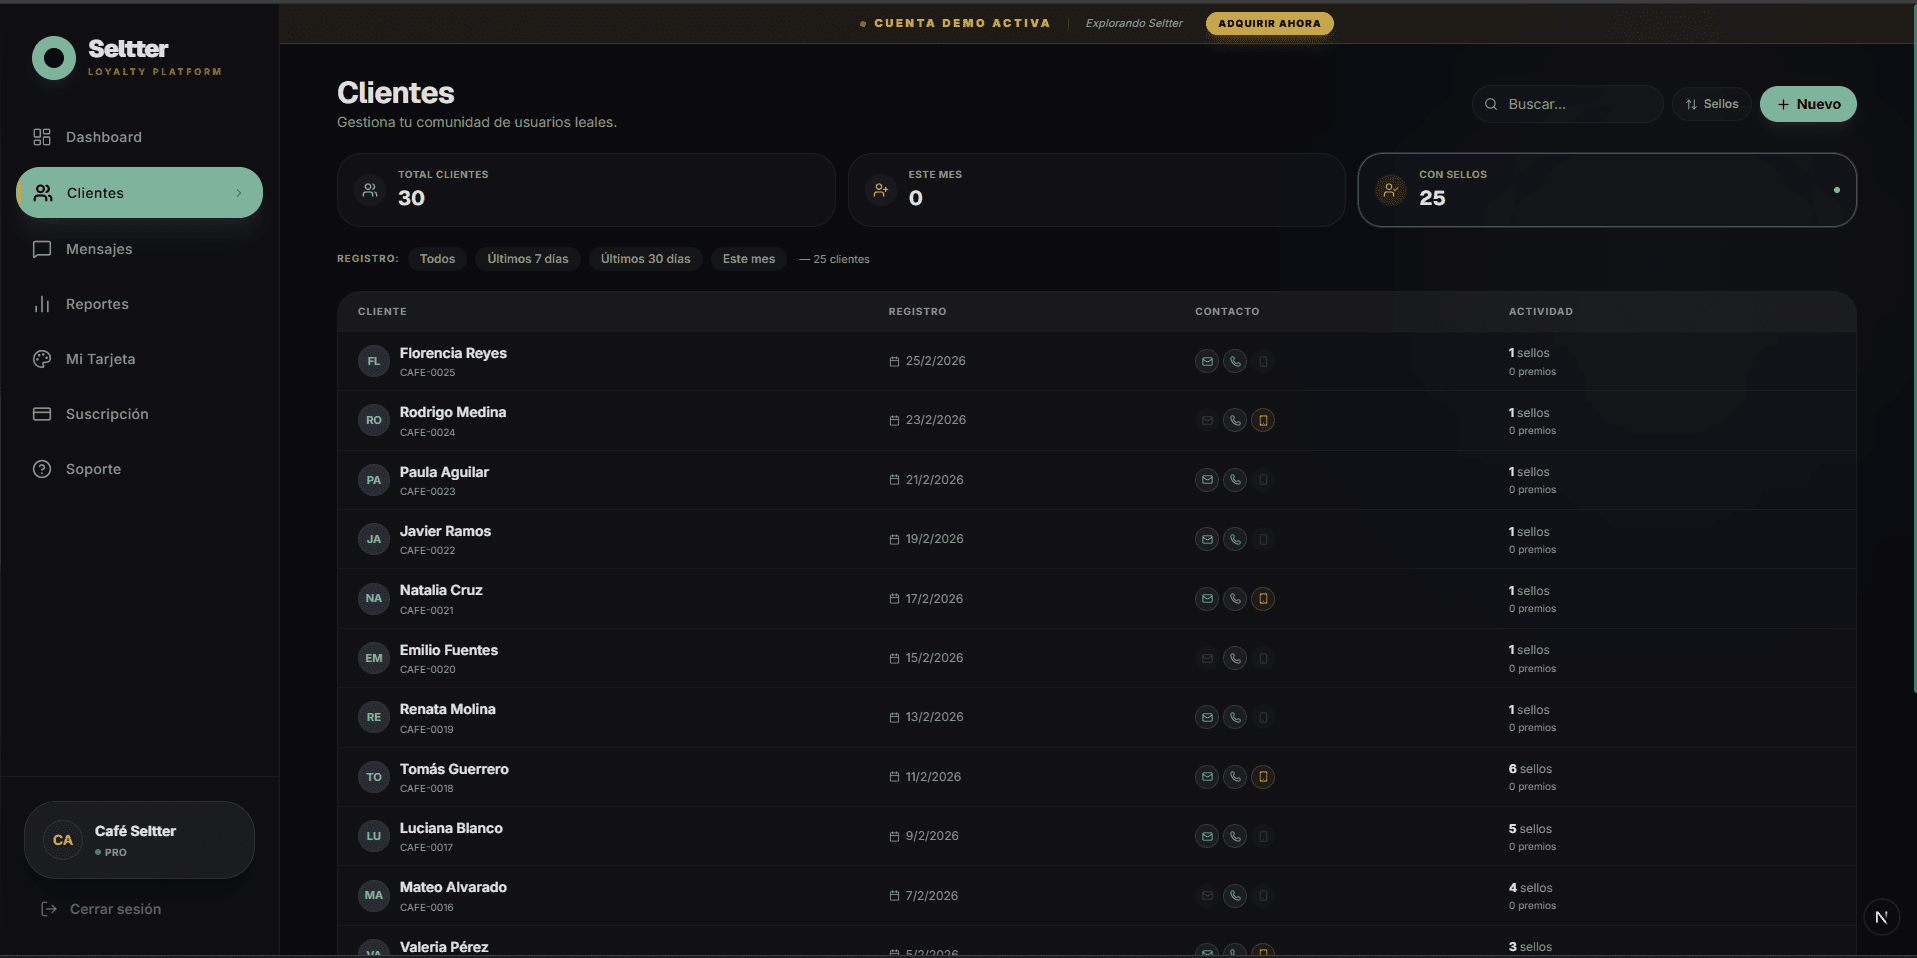This screenshot has height=958, width=1917.
Task: Select the Todos registration filter
Action: tap(437, 259)
